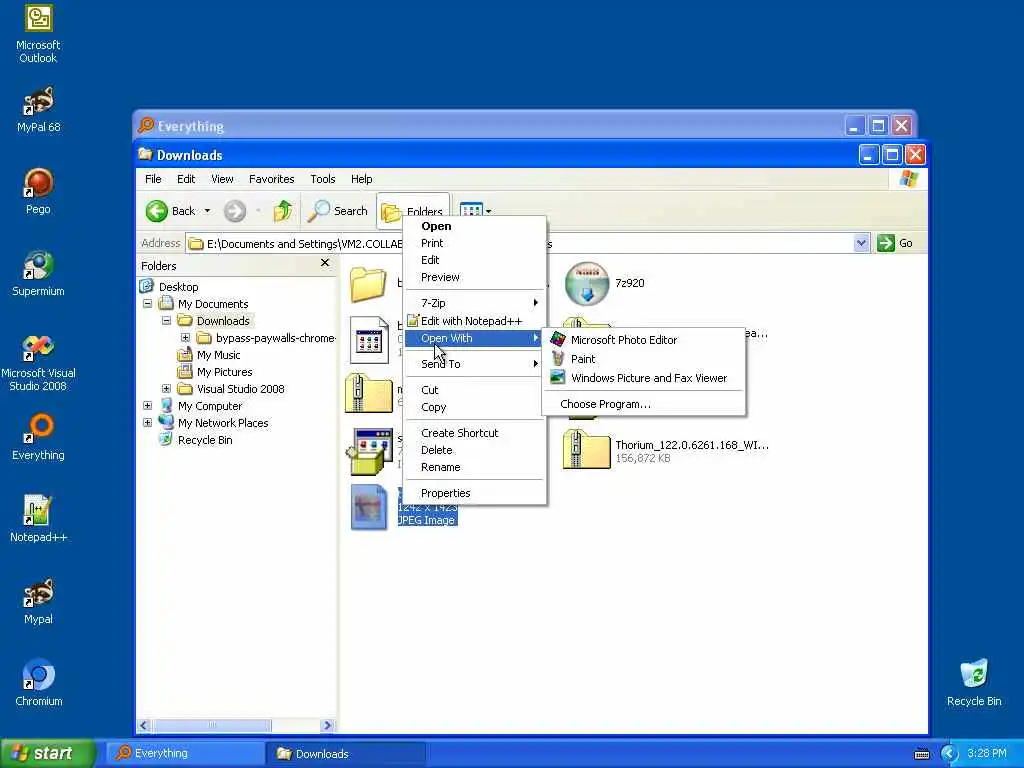Go up one folder level

click(x=283, y=211)
